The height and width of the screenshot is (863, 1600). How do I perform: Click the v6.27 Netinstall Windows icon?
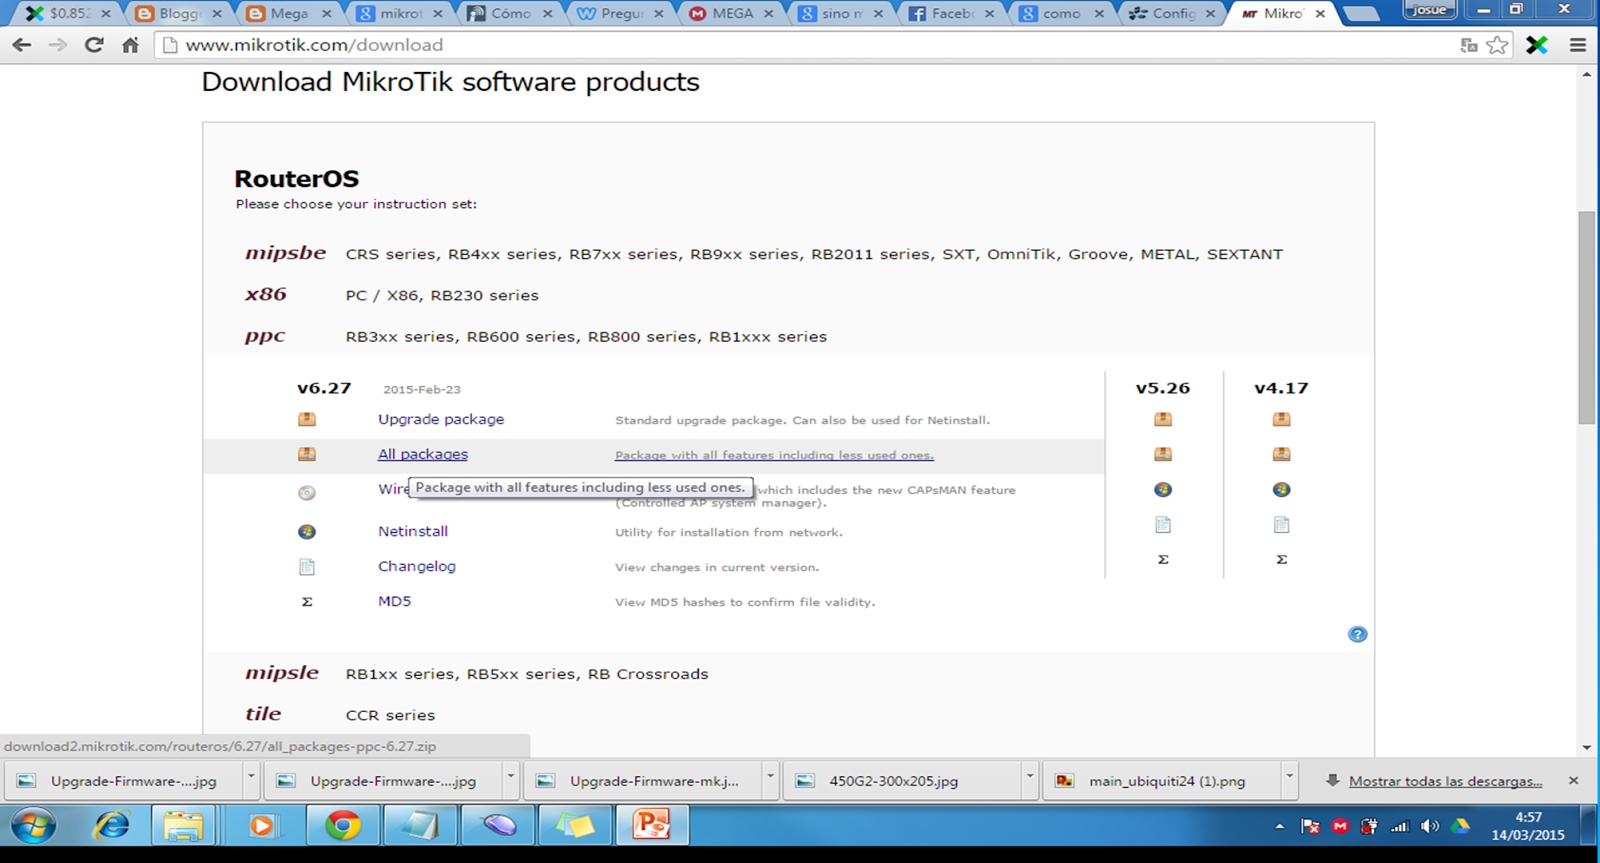307,532
